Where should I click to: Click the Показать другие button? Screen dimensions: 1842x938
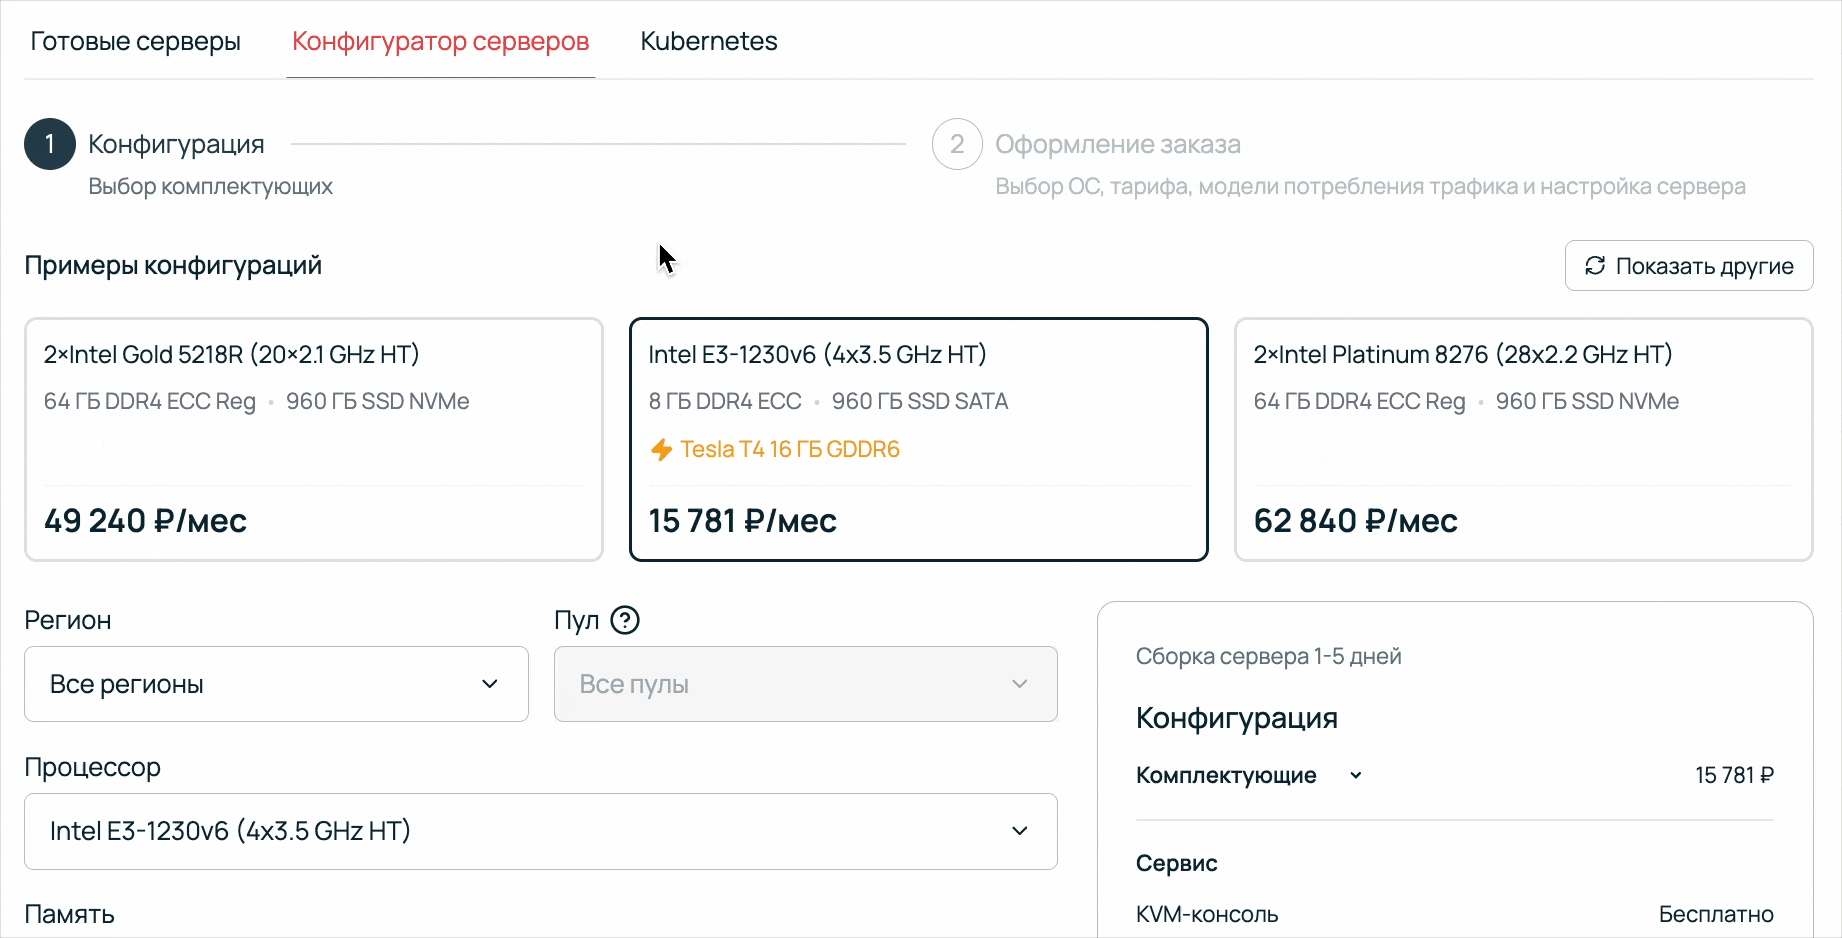[x=1688, y=265]
